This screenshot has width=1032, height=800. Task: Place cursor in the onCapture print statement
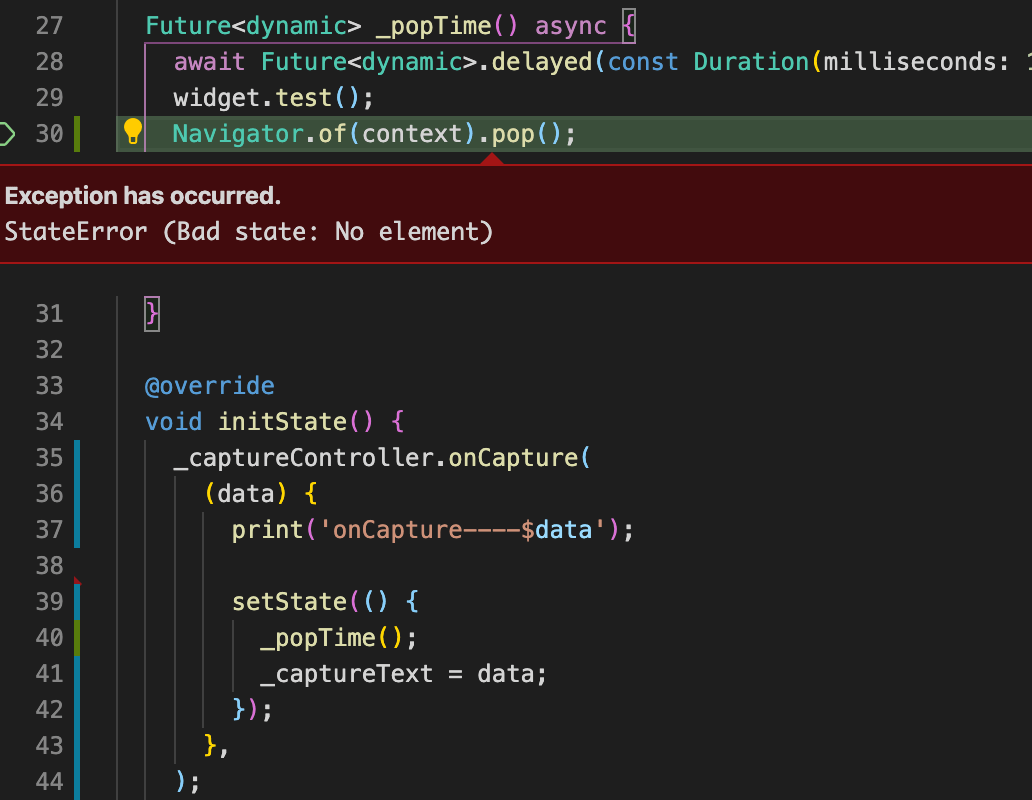(x=430, y=529)
